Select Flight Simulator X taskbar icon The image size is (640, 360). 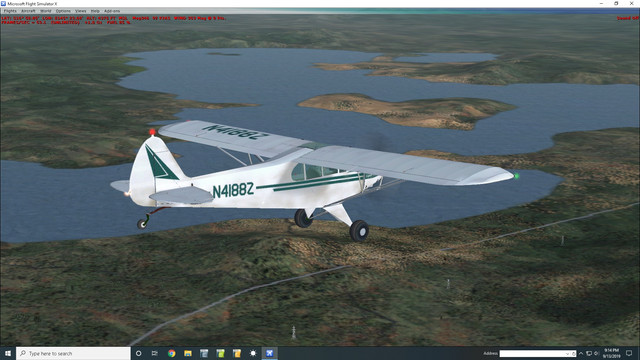(269, 353)
